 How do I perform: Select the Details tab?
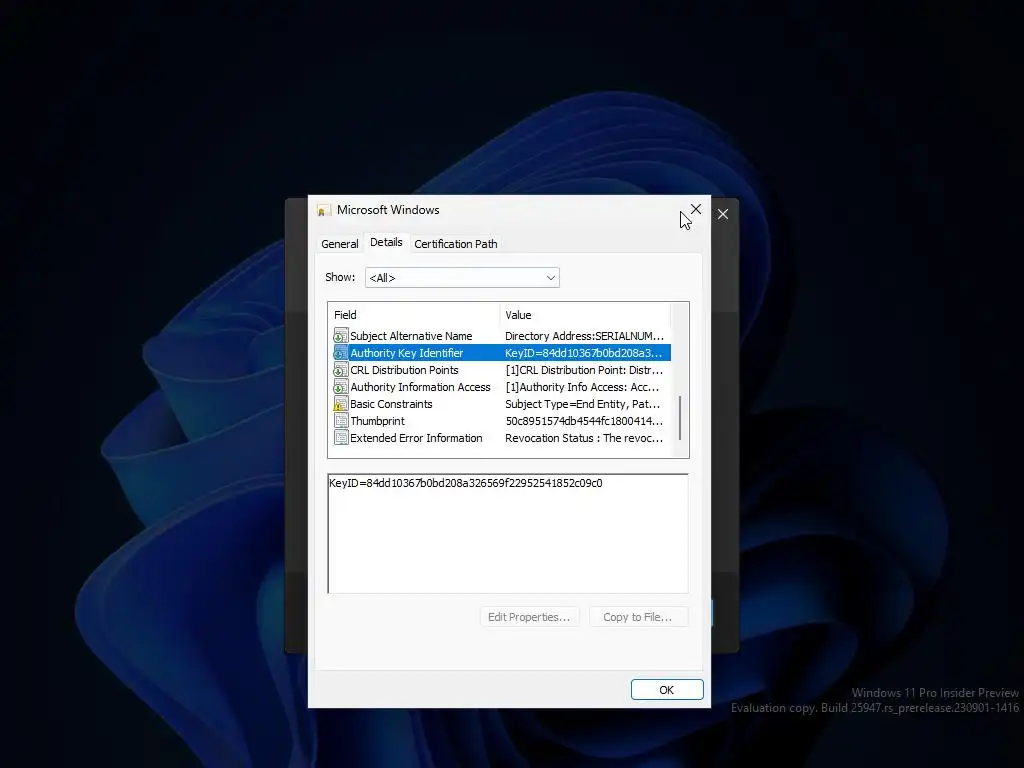[386, 242]
